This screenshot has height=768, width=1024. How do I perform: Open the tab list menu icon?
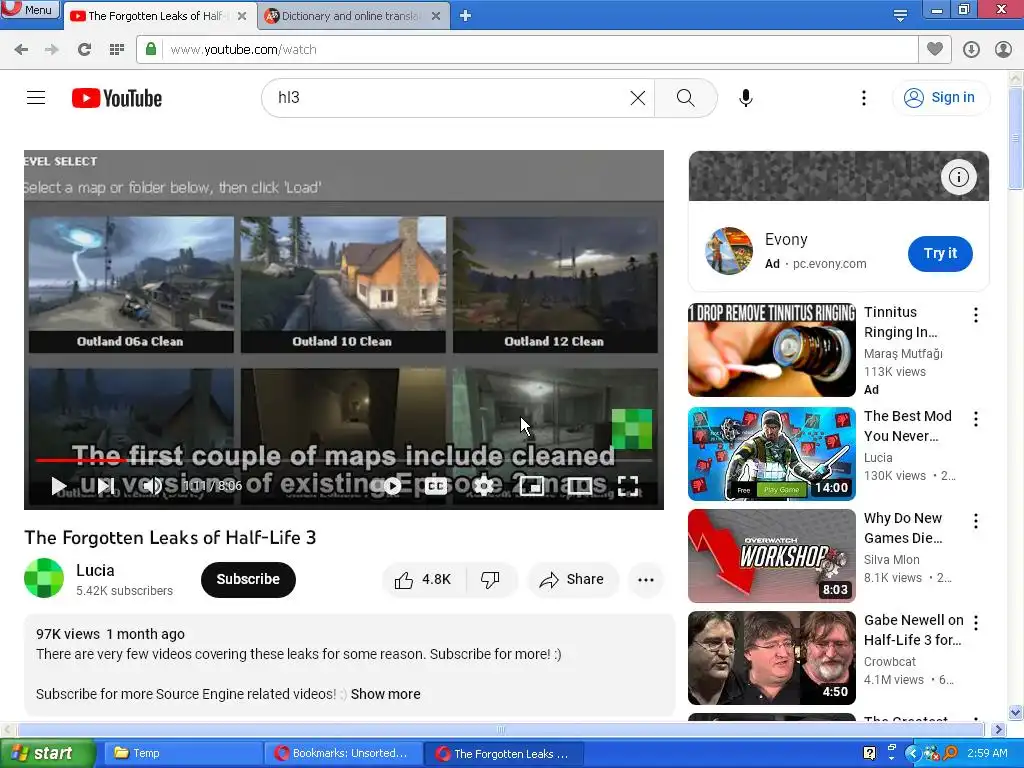pos(900,16)
